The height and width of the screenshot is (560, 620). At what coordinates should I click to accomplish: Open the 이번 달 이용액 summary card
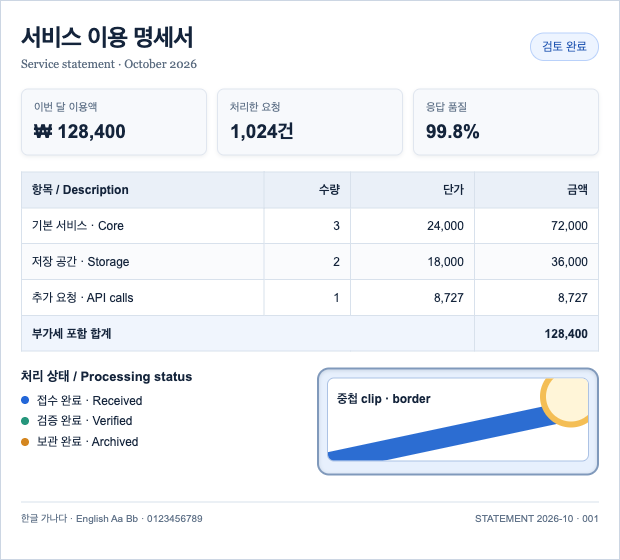tap(114, 122)
